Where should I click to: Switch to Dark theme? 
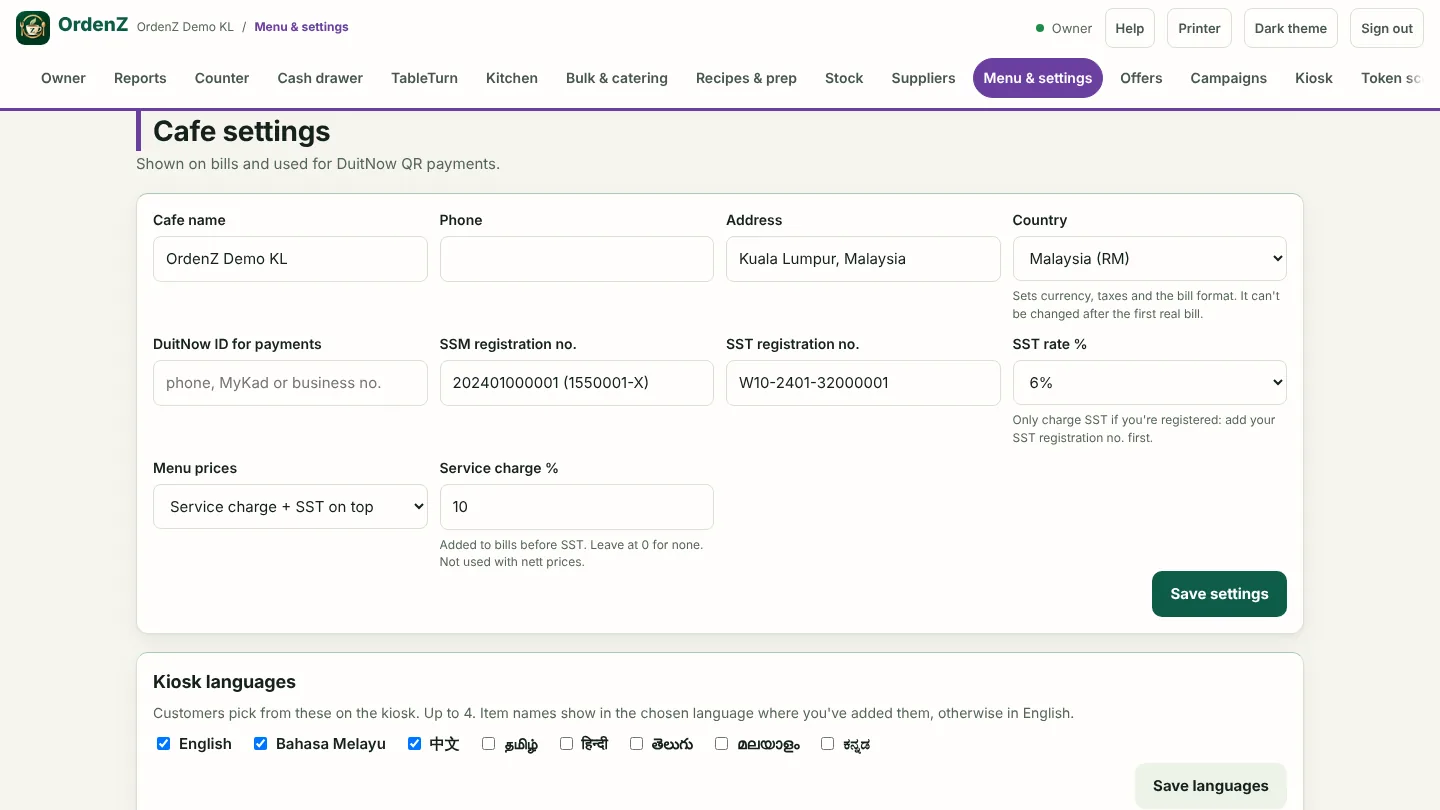[1291, 28]
